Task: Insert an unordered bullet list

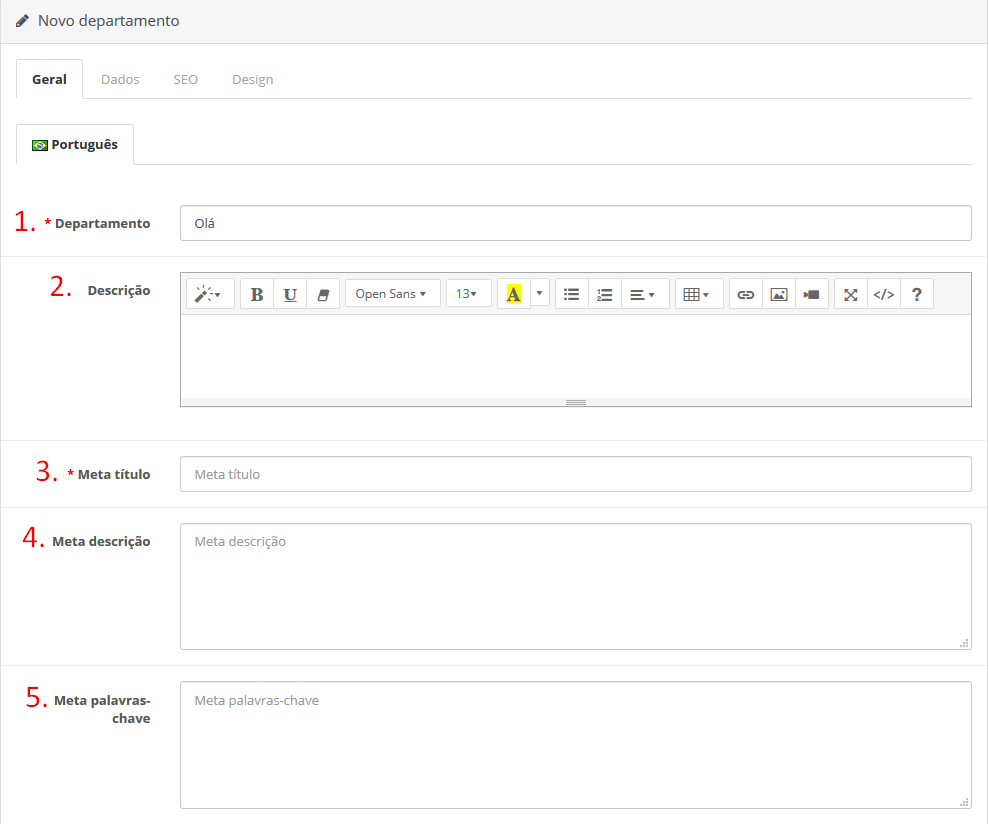Action: [x=572, y=294]
